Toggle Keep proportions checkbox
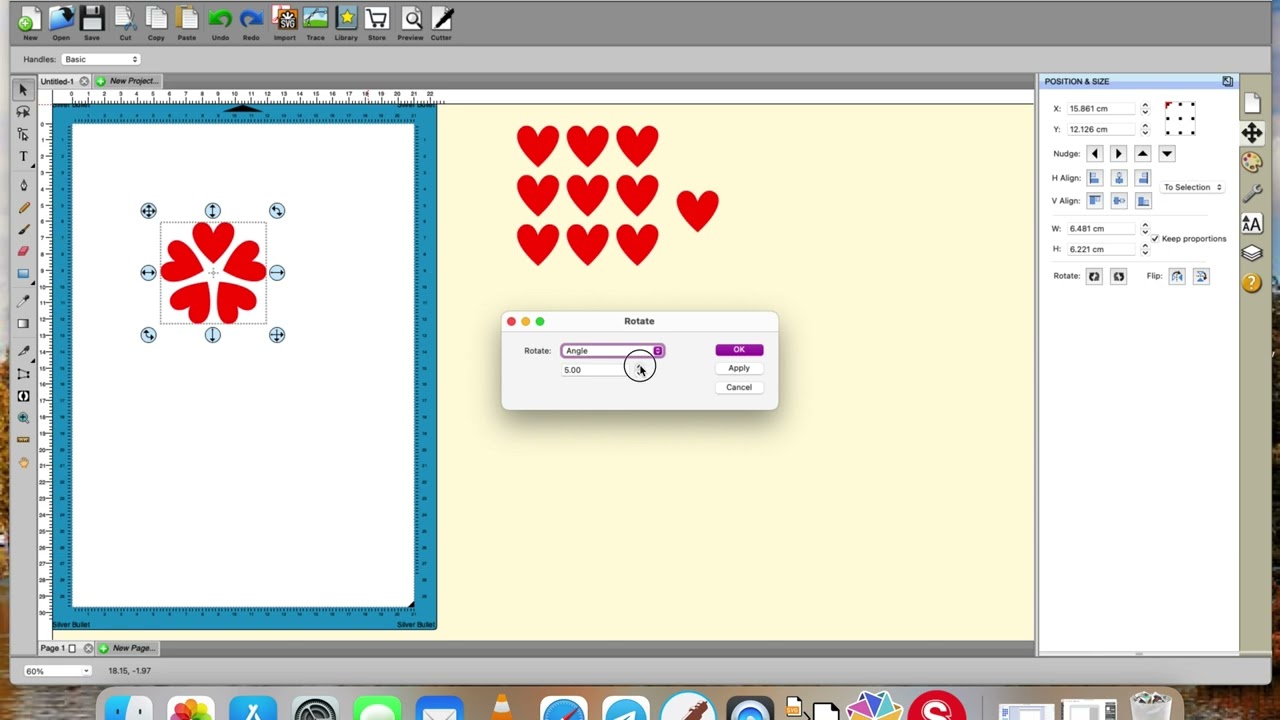This screenshot has width=1280, height=720. pos(1155,239)
